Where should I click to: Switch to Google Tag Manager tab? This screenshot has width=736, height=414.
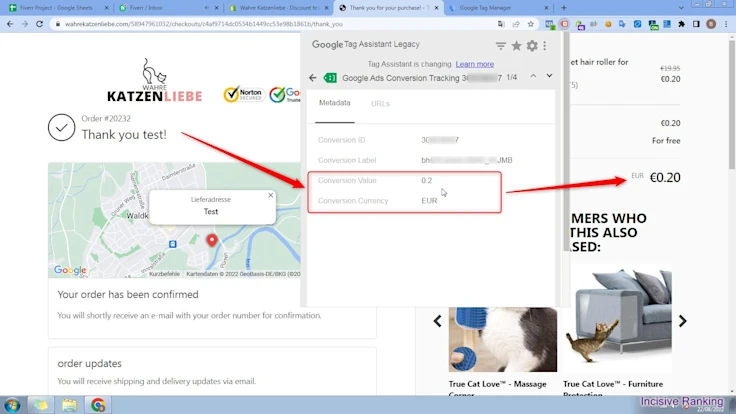498,8
